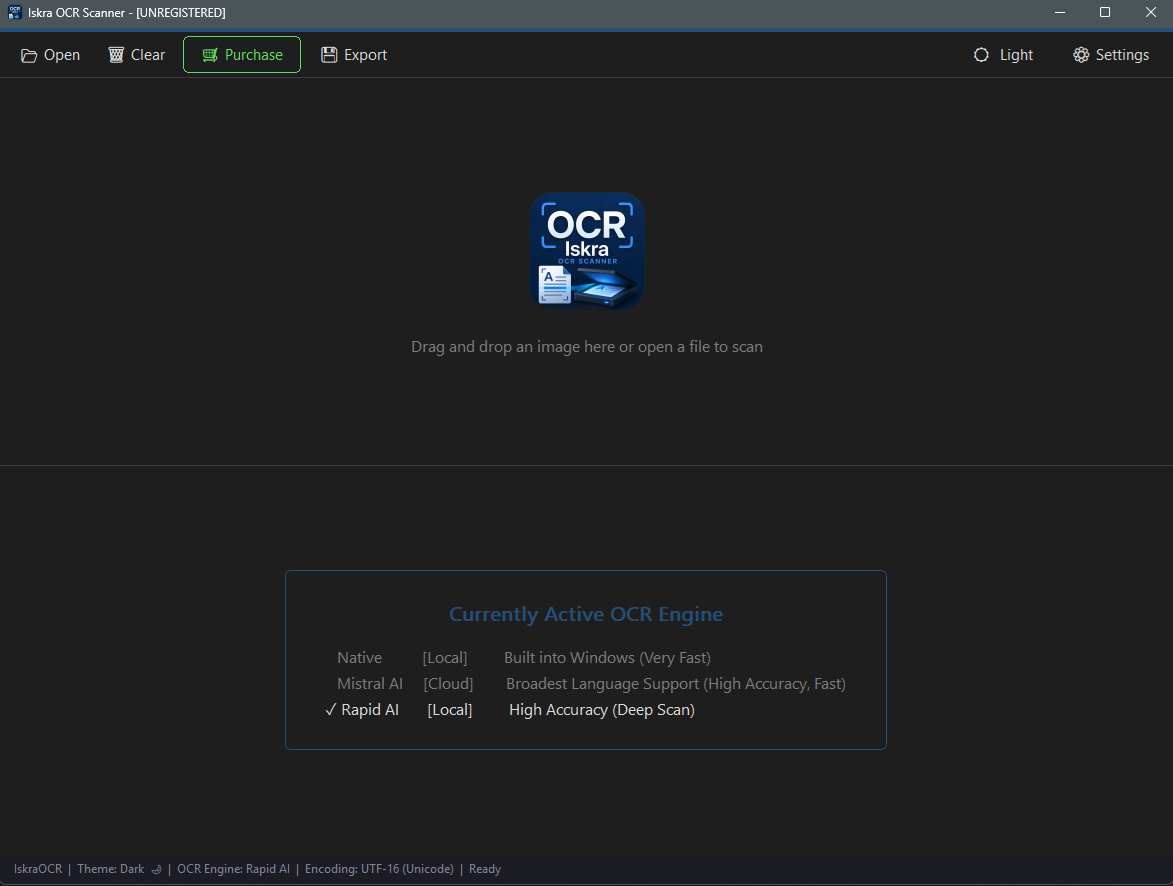
Task: Click the green Purchase button
Action: pos(242,55)
